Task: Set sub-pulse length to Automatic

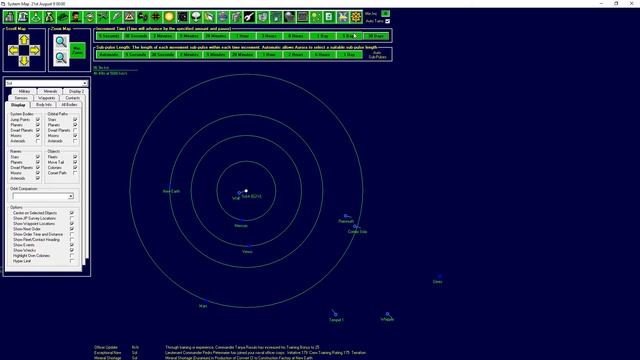Action: (109, 54)
